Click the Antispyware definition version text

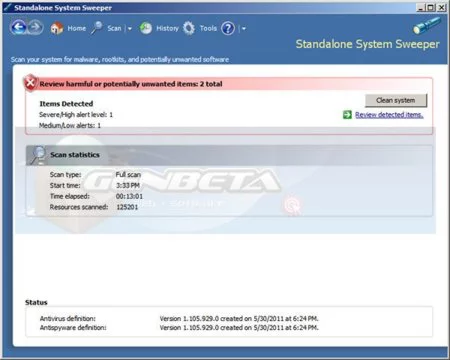click(x=239, y=328)
